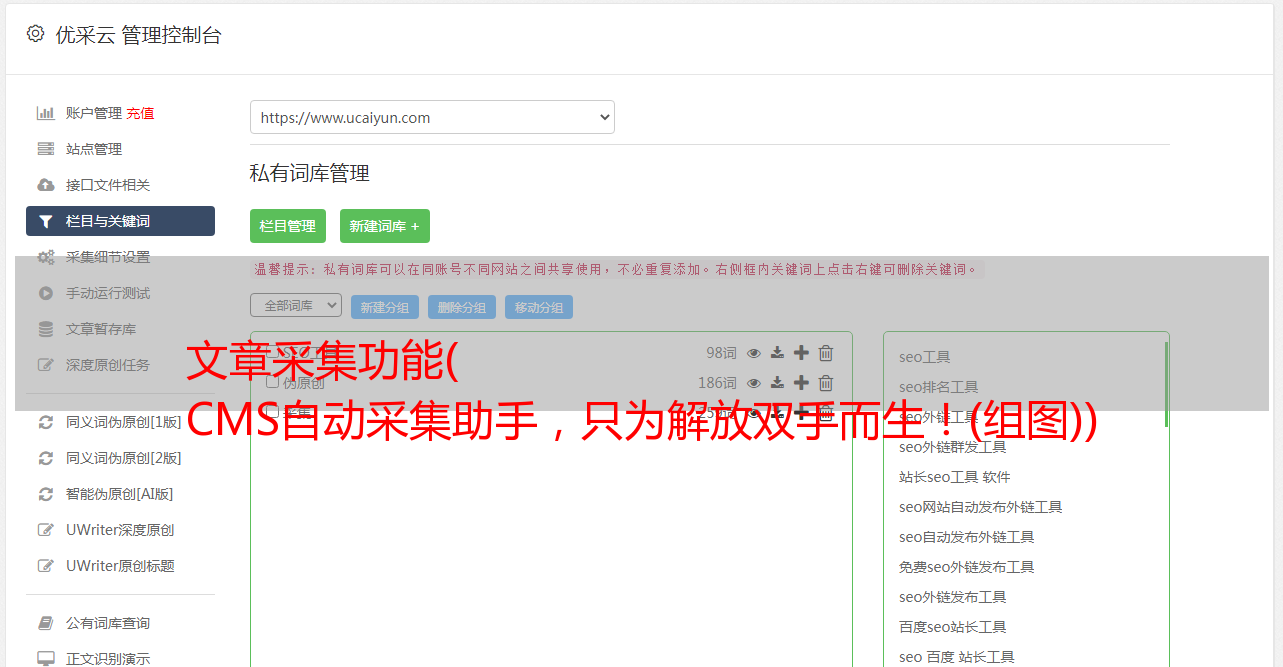Click the keyword 'seo 百度 站长工具'
The height and width of the screenshot is (667, 1283).
coord(956,657)
